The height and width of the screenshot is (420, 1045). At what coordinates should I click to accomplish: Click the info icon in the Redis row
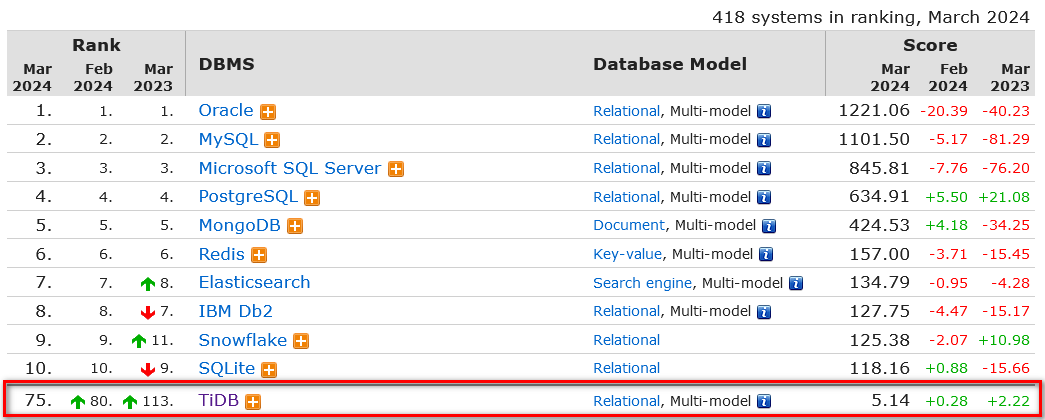[765, 255]
